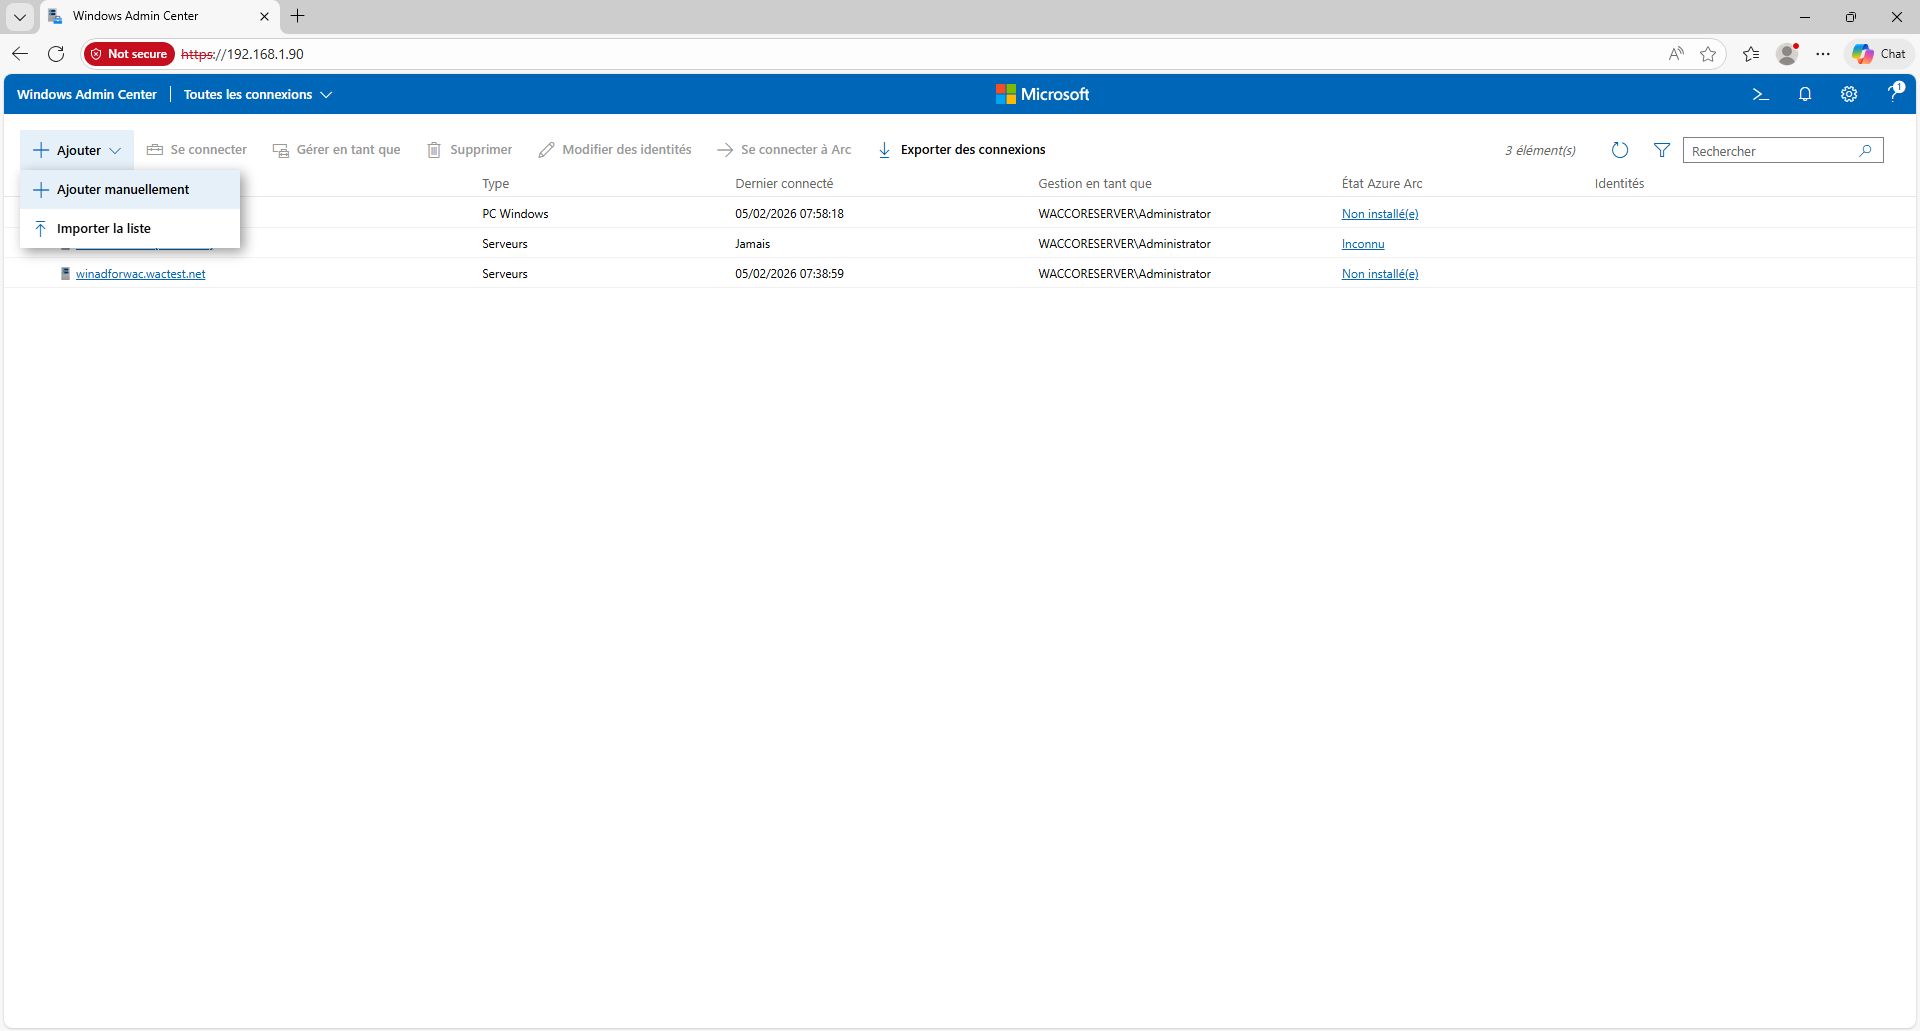Screen dimensions: 1920x1031
Task: Choose Importer la liste from the menu
Action: click(x=130, y=228)
